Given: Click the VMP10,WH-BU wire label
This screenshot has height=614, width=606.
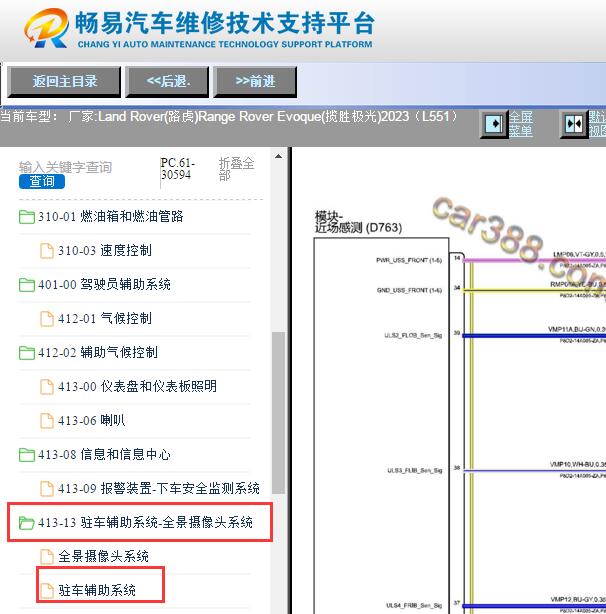Looking at the screenshot, I should pyautogui.click(x=578, y=465).
